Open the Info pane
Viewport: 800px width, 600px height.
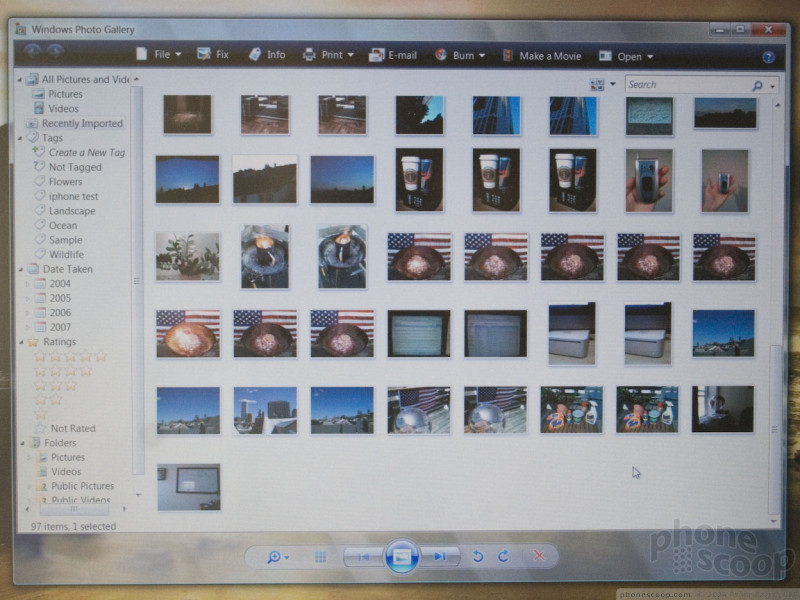pyautogui.click(x=267, y=55)
